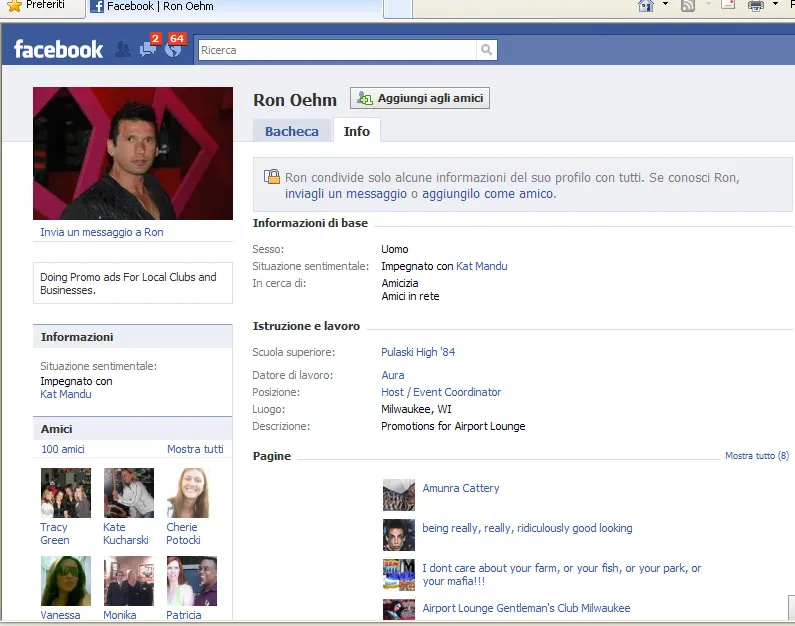Click the Informazioni sidebar header
This screenshot has width=795, height=626.
(x=133, y=337)
